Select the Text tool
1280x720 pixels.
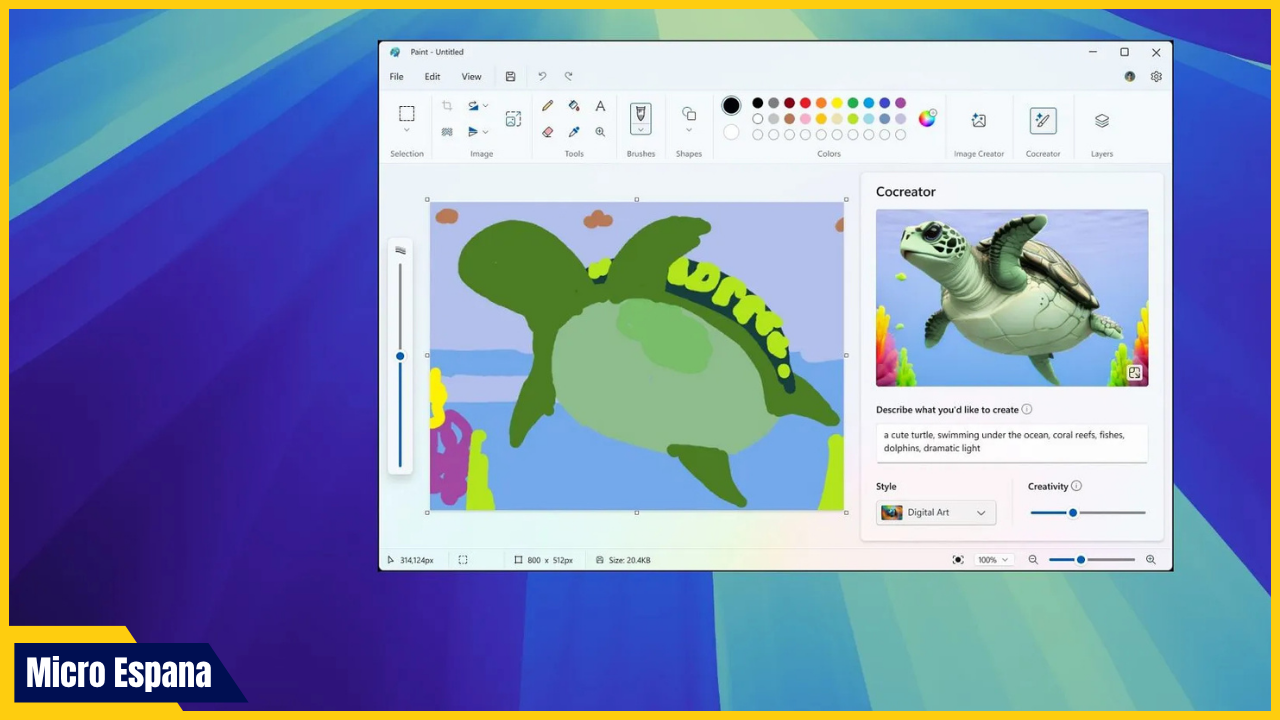[600, 106]
